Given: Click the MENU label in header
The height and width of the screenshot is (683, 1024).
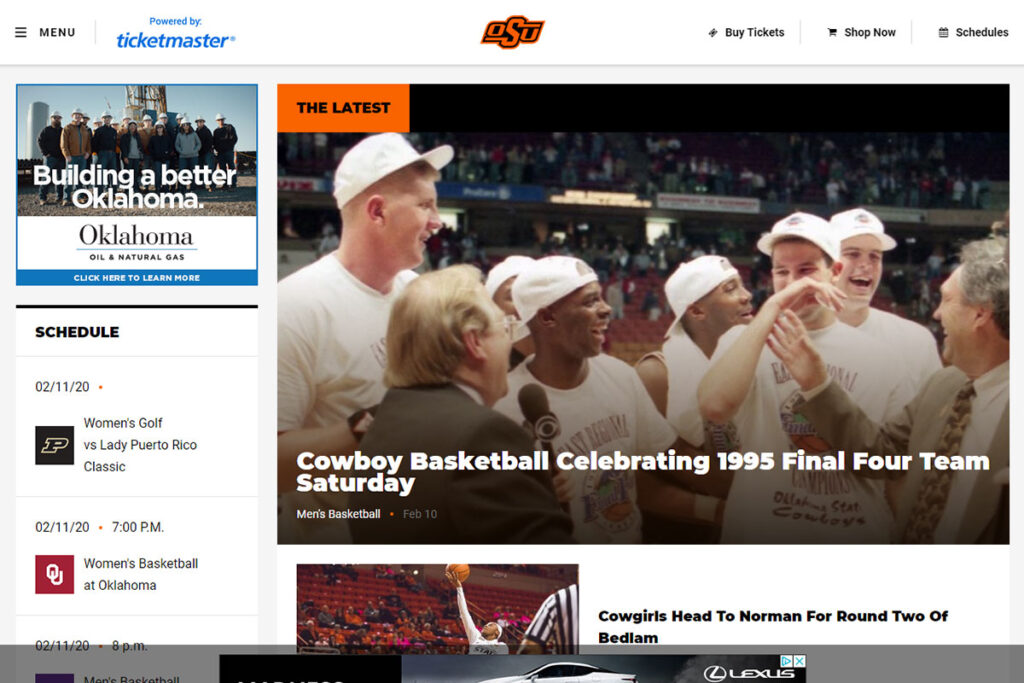Looking at the screenshot, I should click(x=57, y=32).
